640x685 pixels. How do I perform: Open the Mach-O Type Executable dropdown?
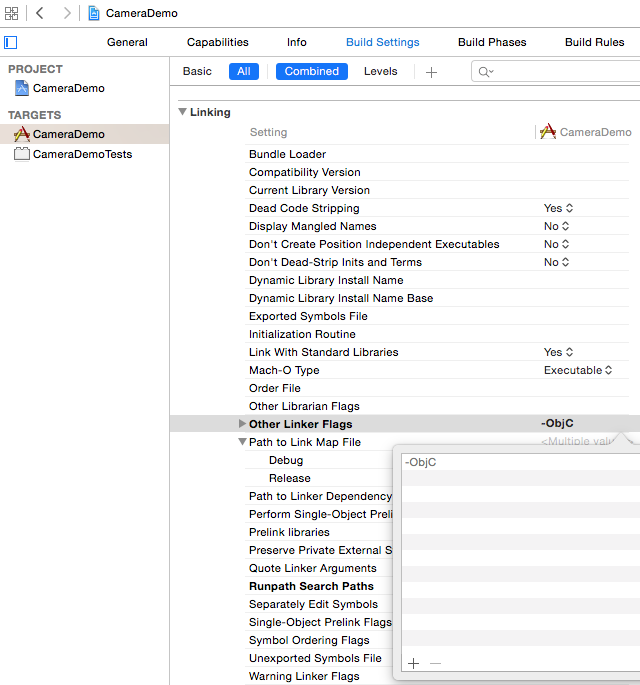point(578,370)
